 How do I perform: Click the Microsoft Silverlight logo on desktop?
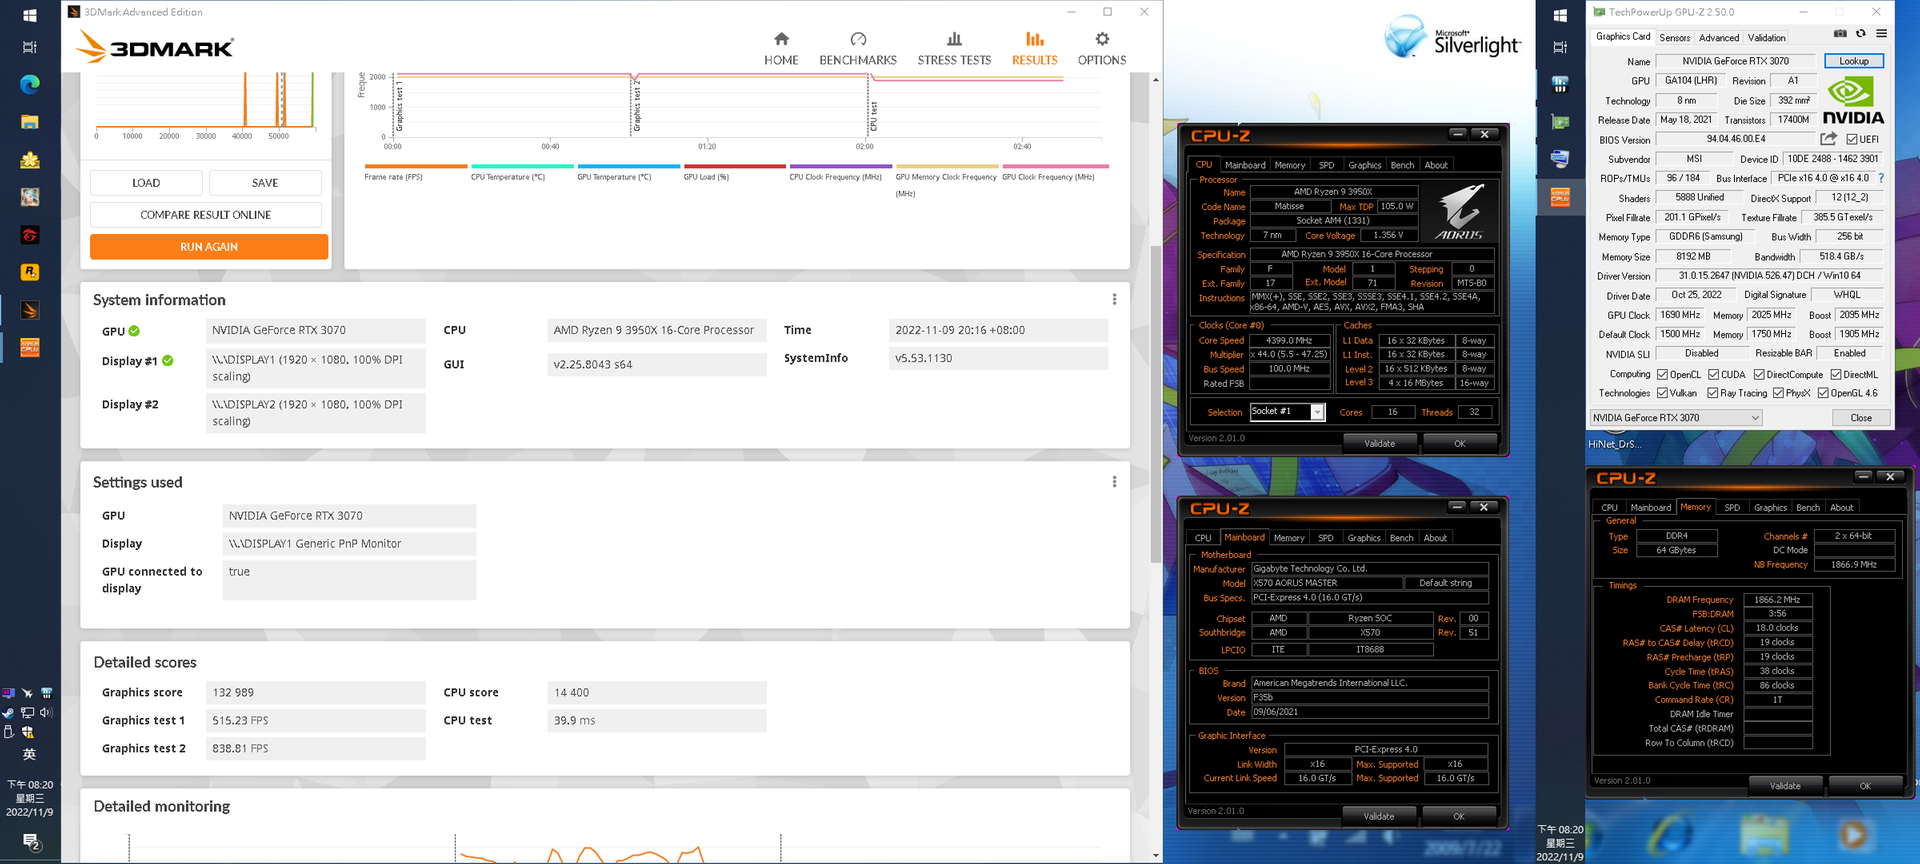(x=1452, y=38)
